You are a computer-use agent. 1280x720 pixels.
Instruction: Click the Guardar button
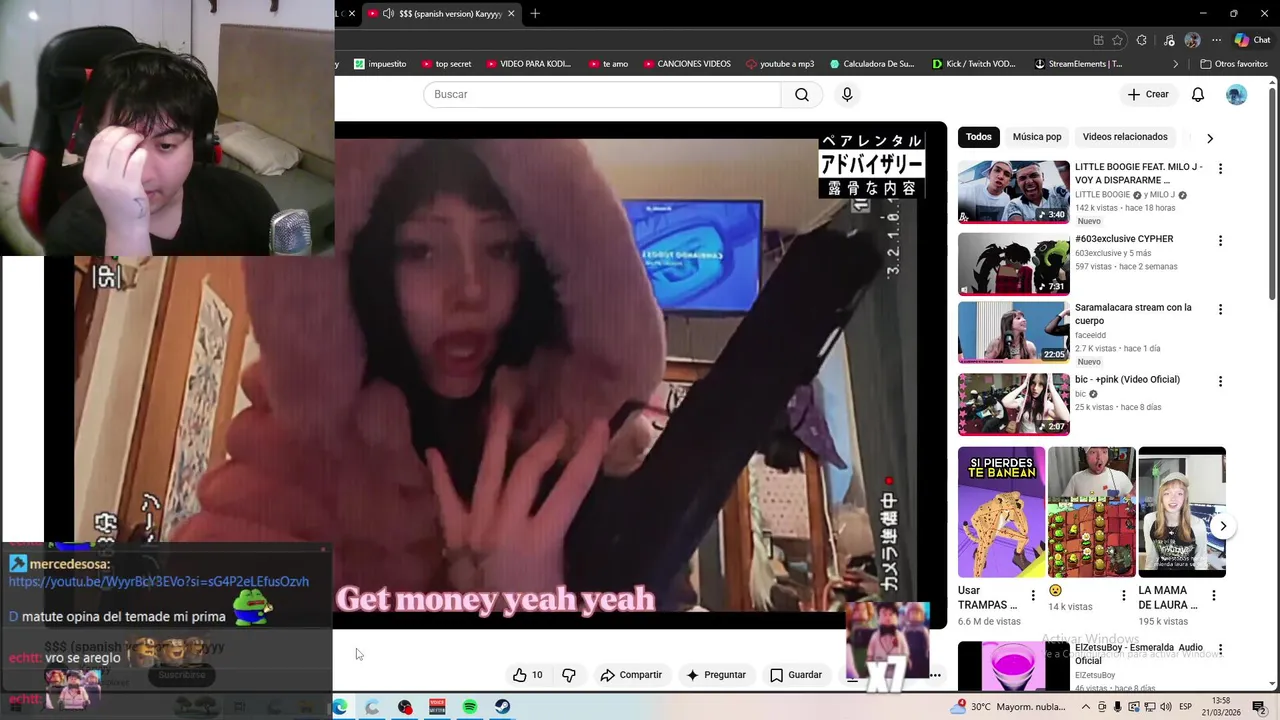[x=796, y=675]
